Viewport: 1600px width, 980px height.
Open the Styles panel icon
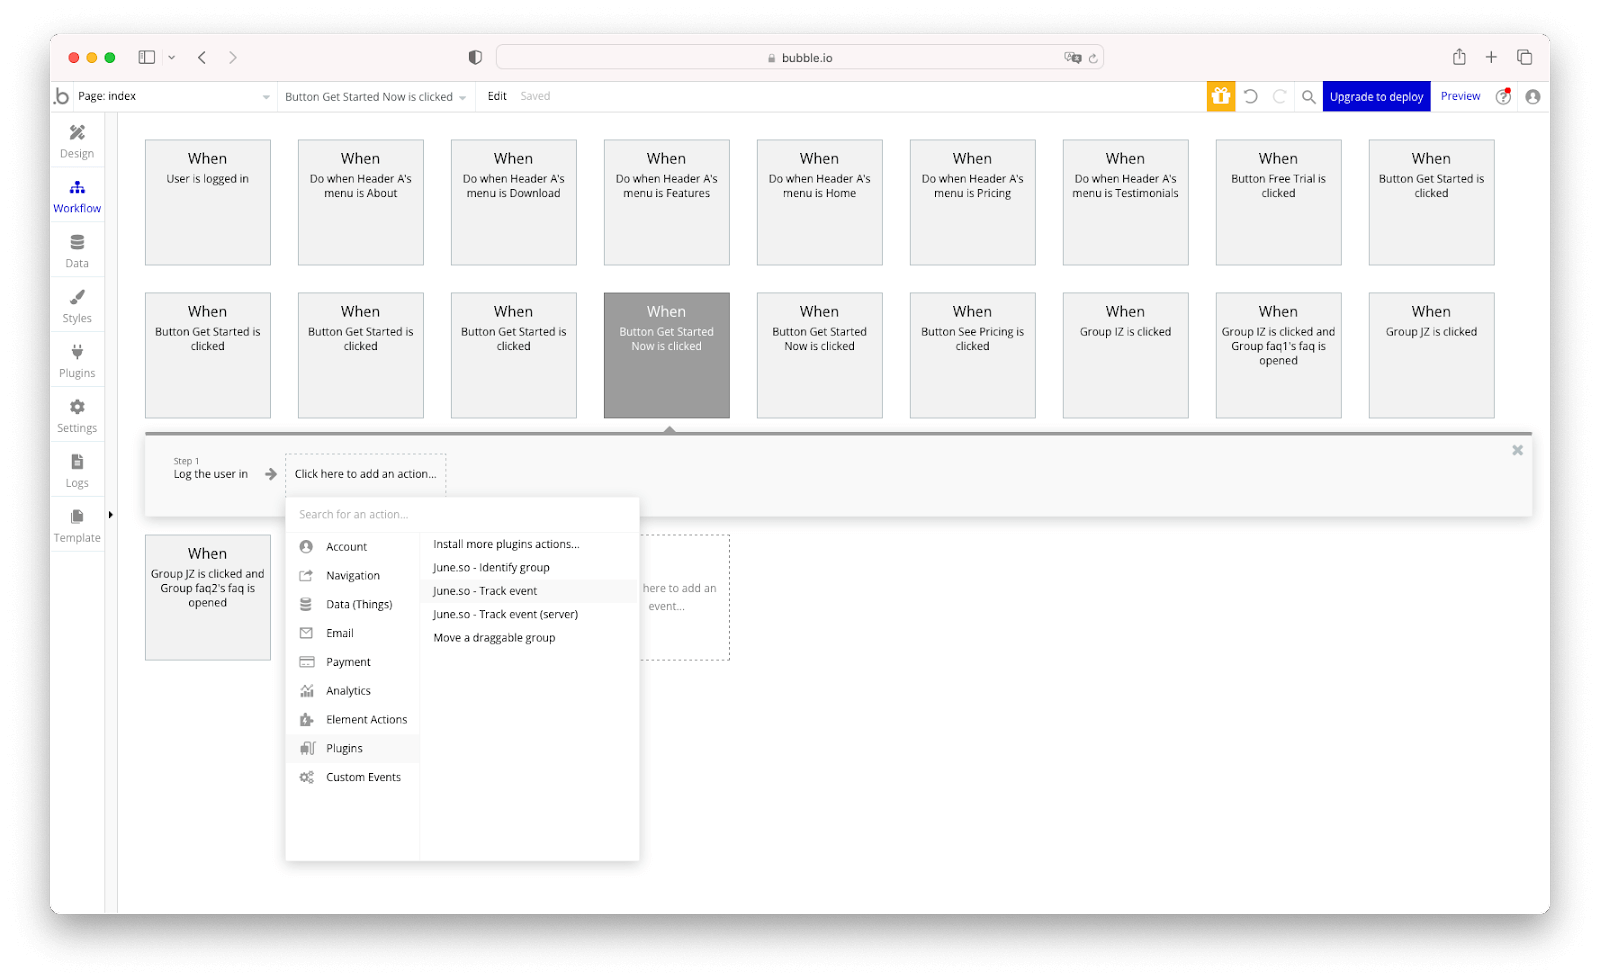(x=76, y=304)
